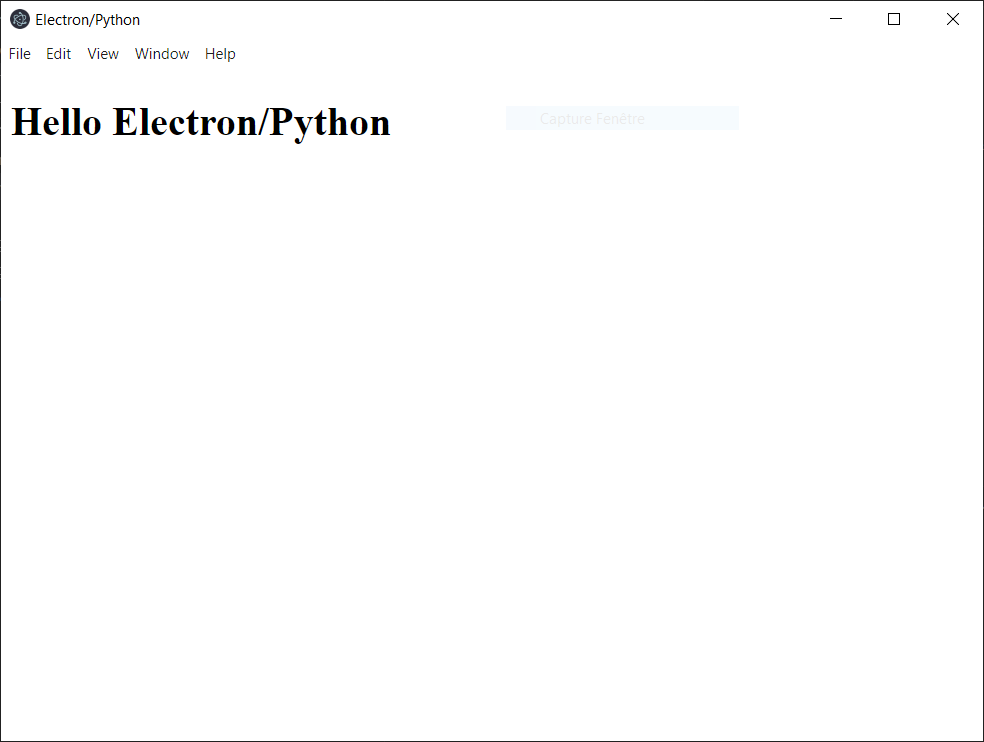Viewport: 984px width, 742px height.
Task: Open the Window menu
Action: pos(162,54)
